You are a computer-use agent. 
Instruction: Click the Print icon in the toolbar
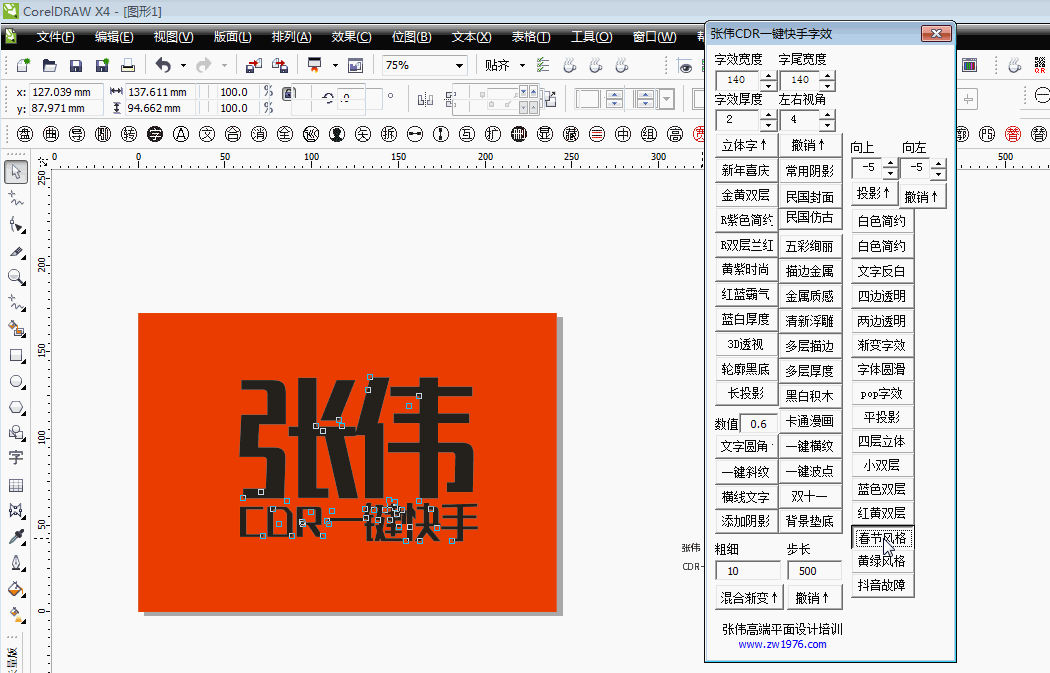(127, 64)
